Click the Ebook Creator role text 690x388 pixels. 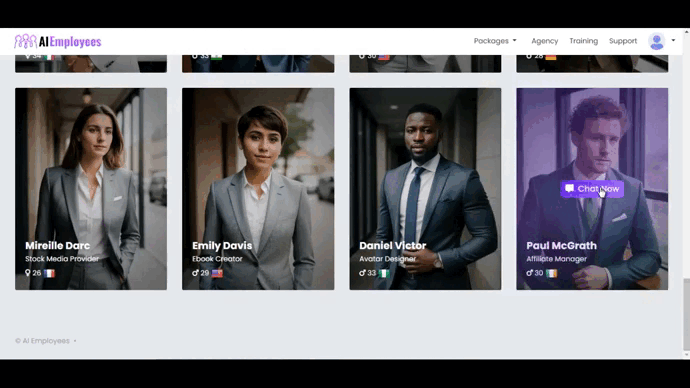[217, 259]
